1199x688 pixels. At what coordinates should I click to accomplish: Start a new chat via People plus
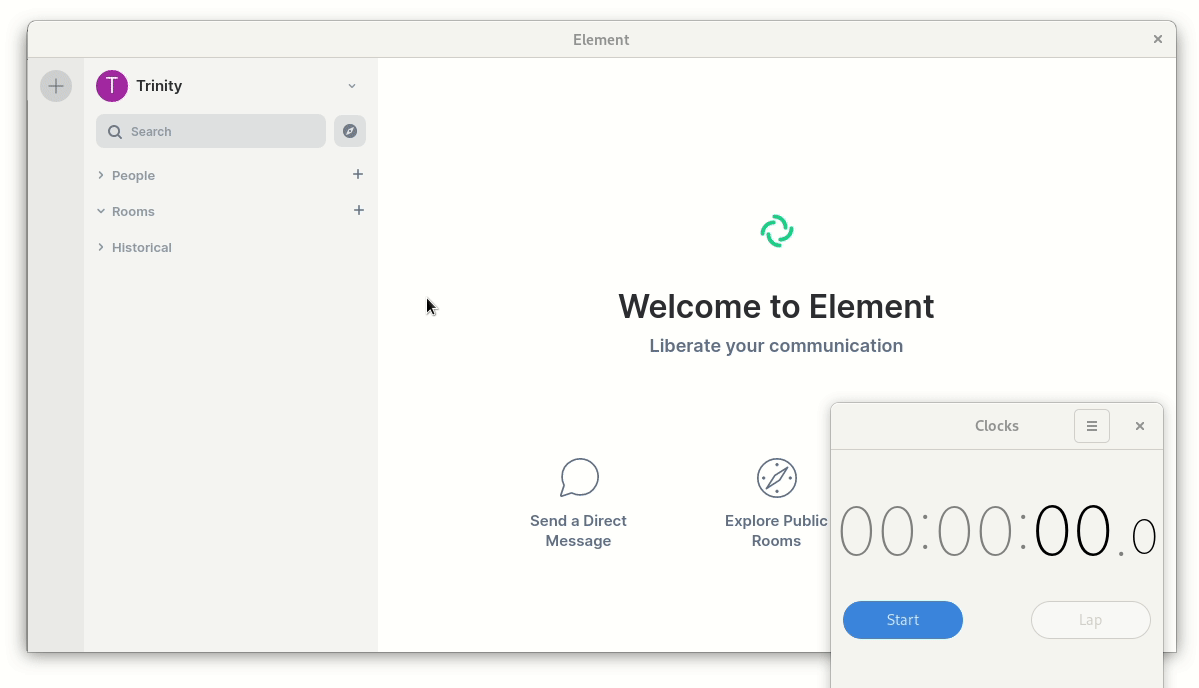tap(358, 174)
